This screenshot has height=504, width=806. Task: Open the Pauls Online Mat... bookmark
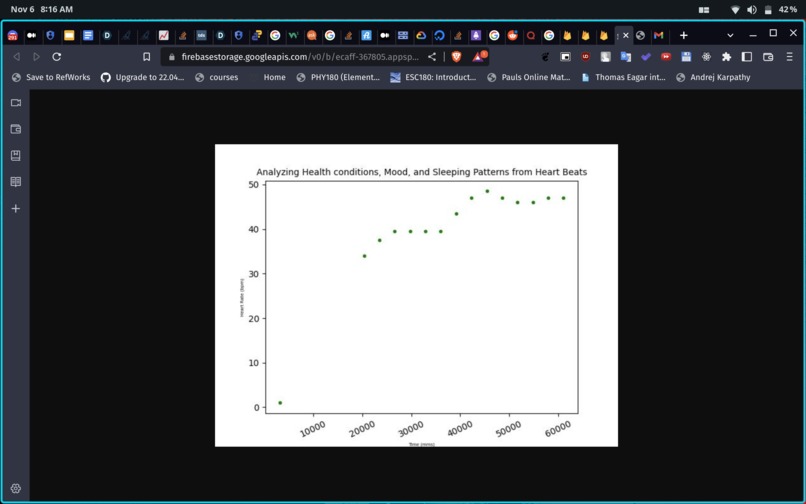[x=529, y=77]
